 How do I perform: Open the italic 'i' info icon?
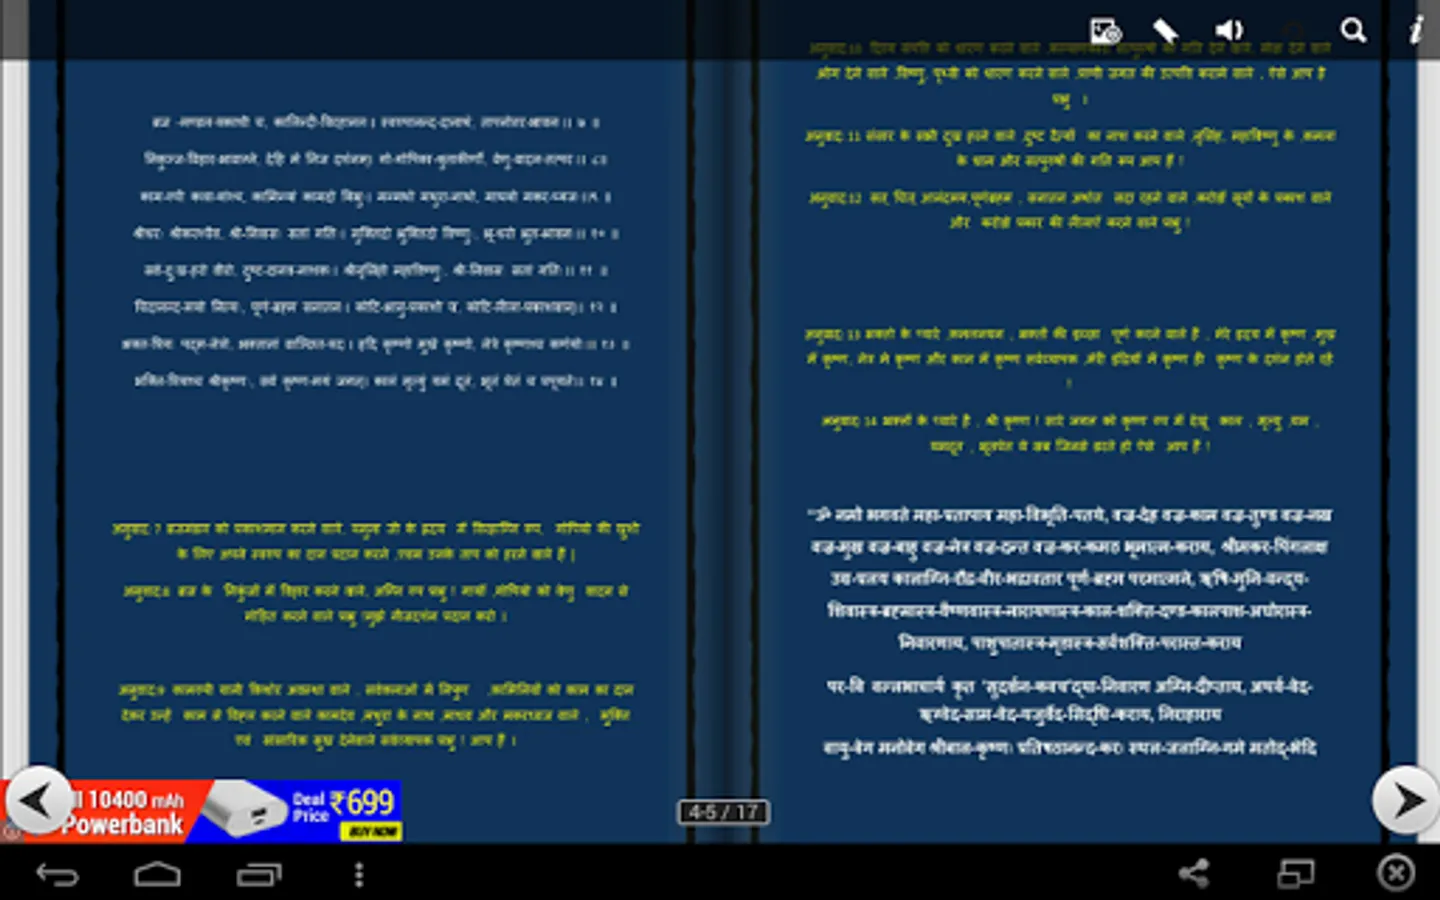(1416, 30)
